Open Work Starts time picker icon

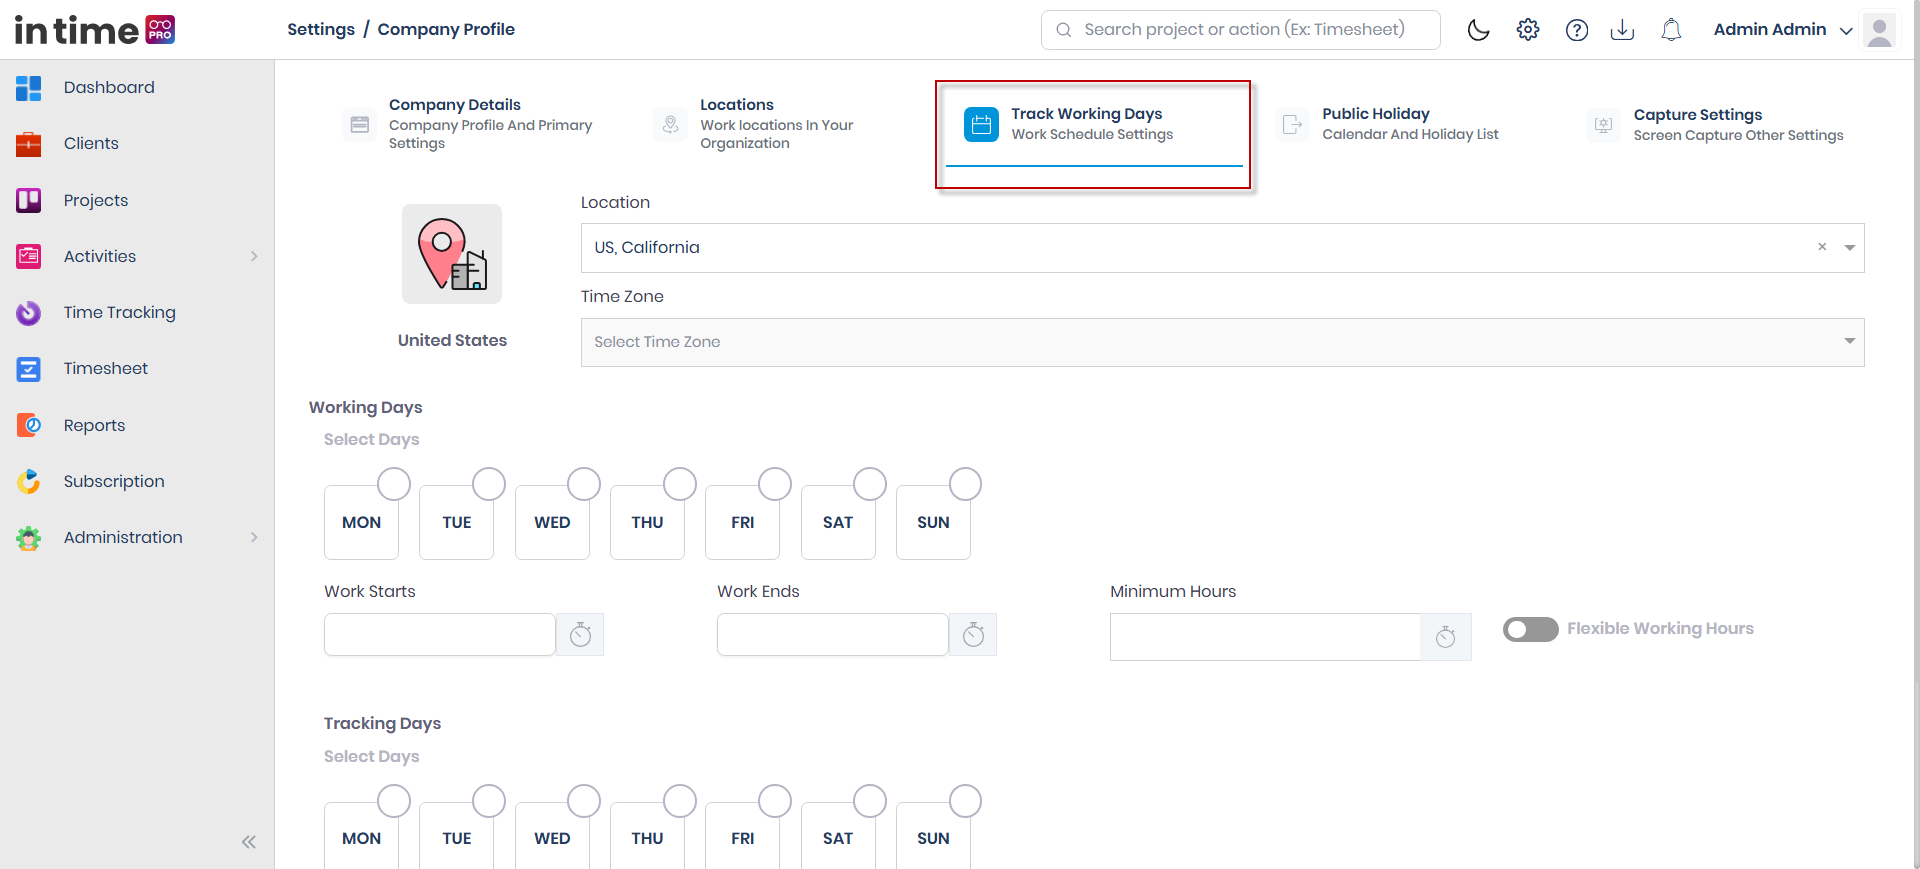point(580,635)
